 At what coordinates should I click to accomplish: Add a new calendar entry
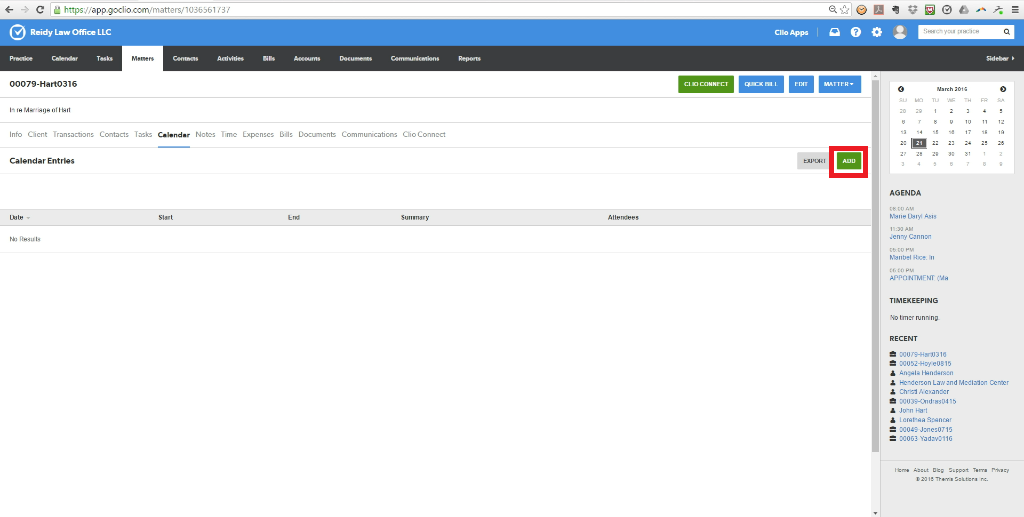click(x=849, y=161)
